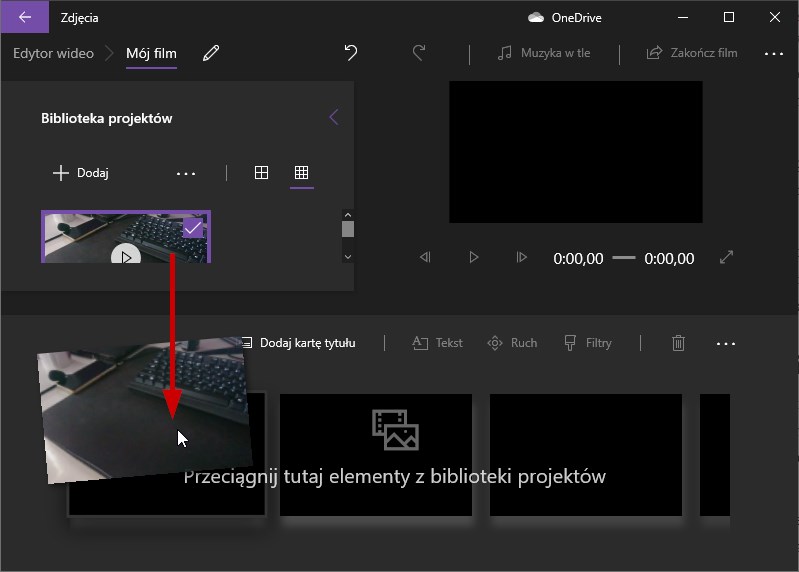Maximize the Zdjęcia window
Image resolution: width=799 pixels, height=572 pixels.
(729, 17)
